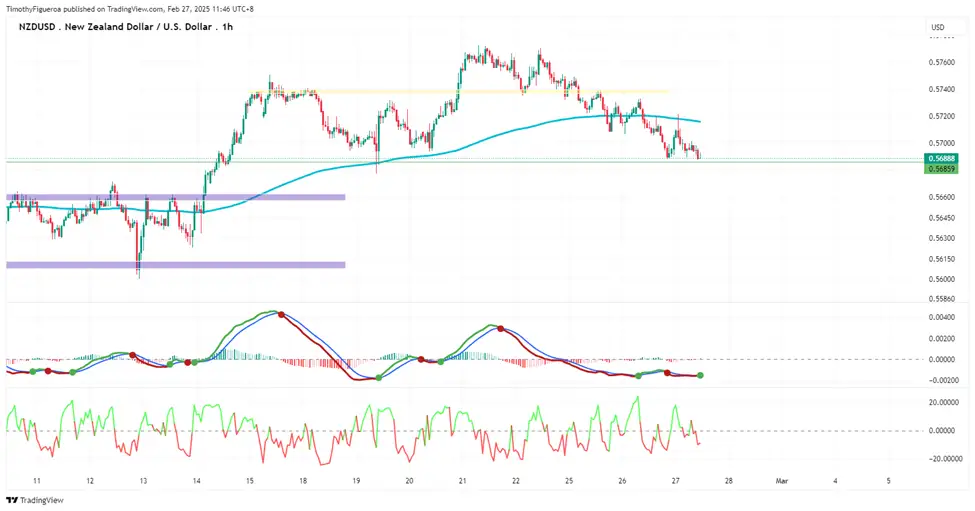Click the 0.56300 price axis label
The image size is (975, 511).
(x=941, y=238)
